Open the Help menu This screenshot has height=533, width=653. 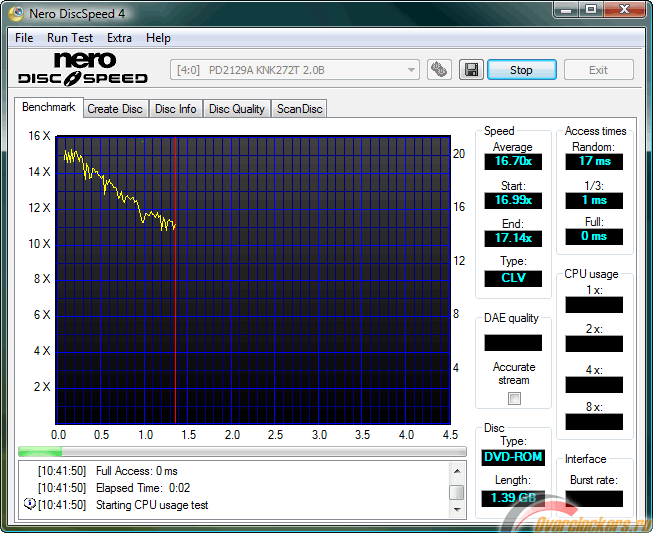158,38
